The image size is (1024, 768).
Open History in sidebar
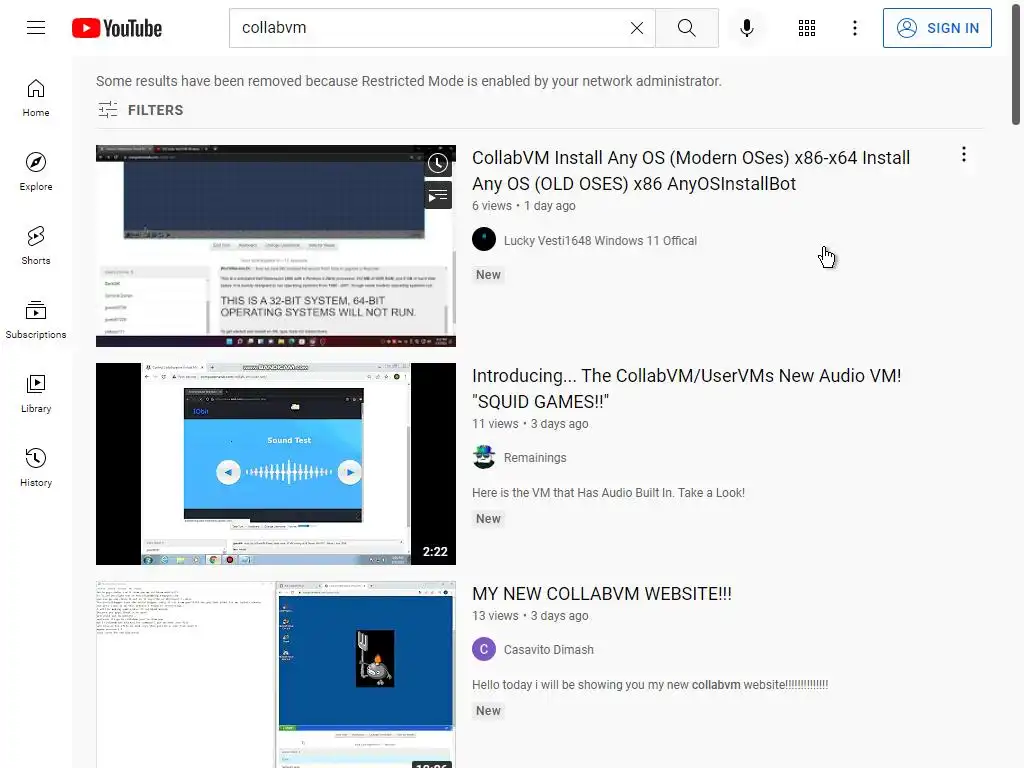[x=36, y=468]
